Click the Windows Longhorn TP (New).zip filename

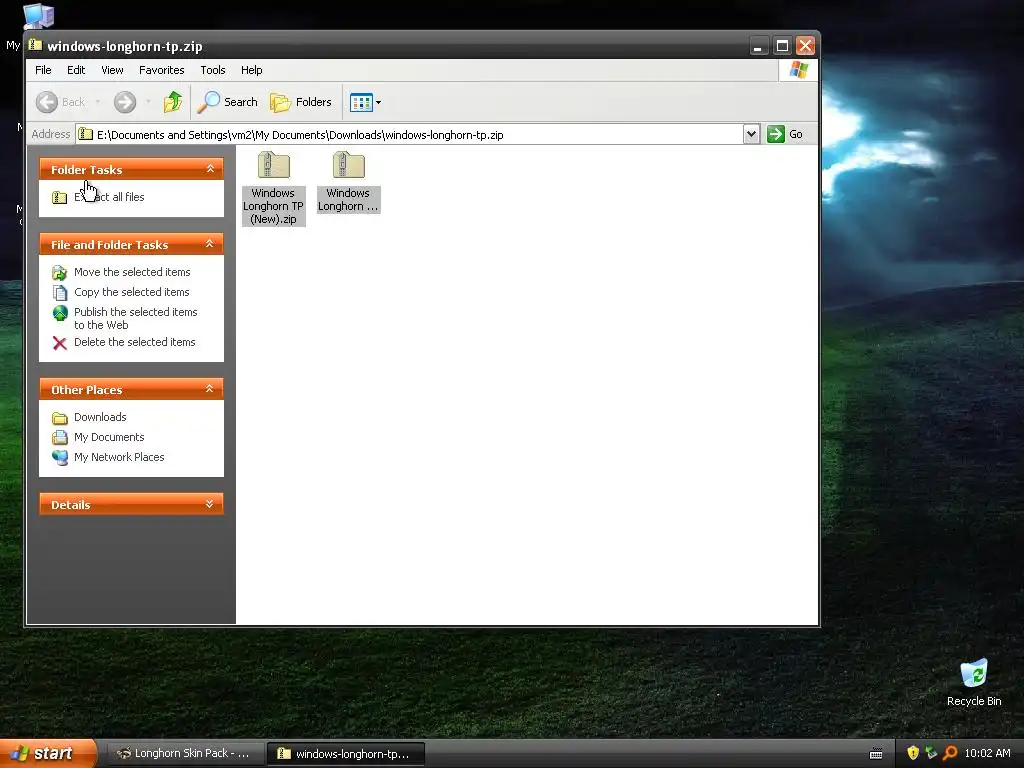(x=274, y=206)
